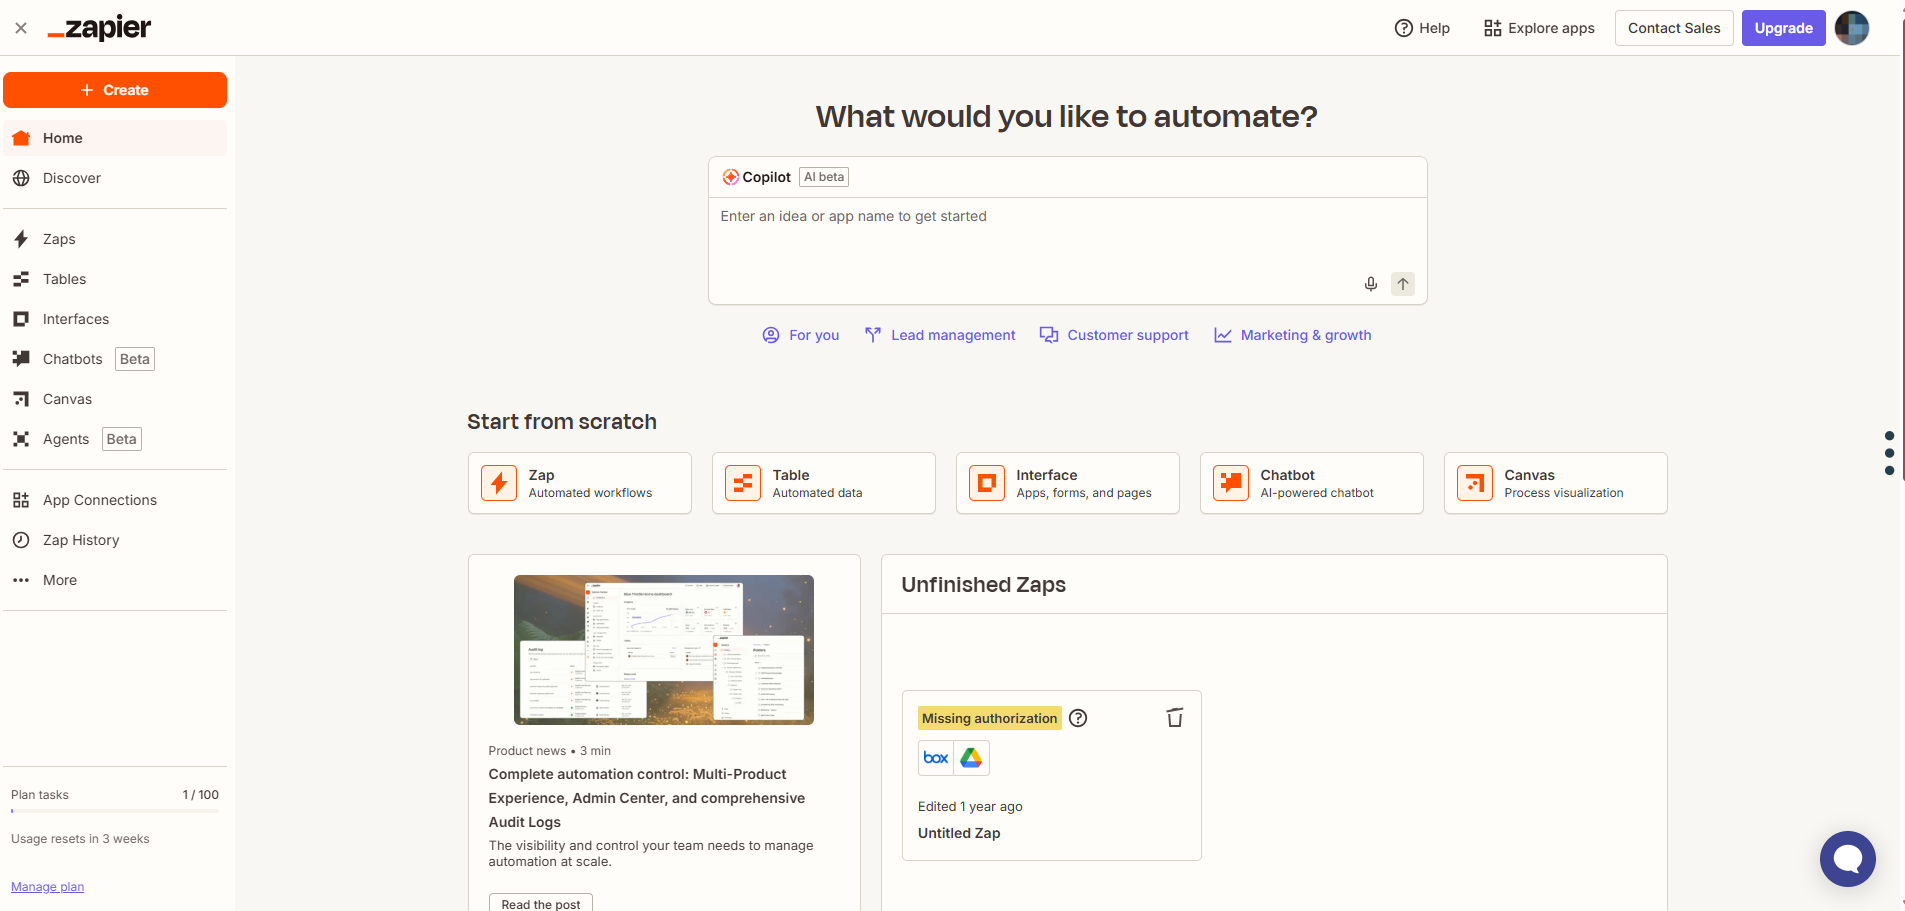Click the microphone icon in Copilot box
This screenshot has height=911, width=1905.
1370,284
